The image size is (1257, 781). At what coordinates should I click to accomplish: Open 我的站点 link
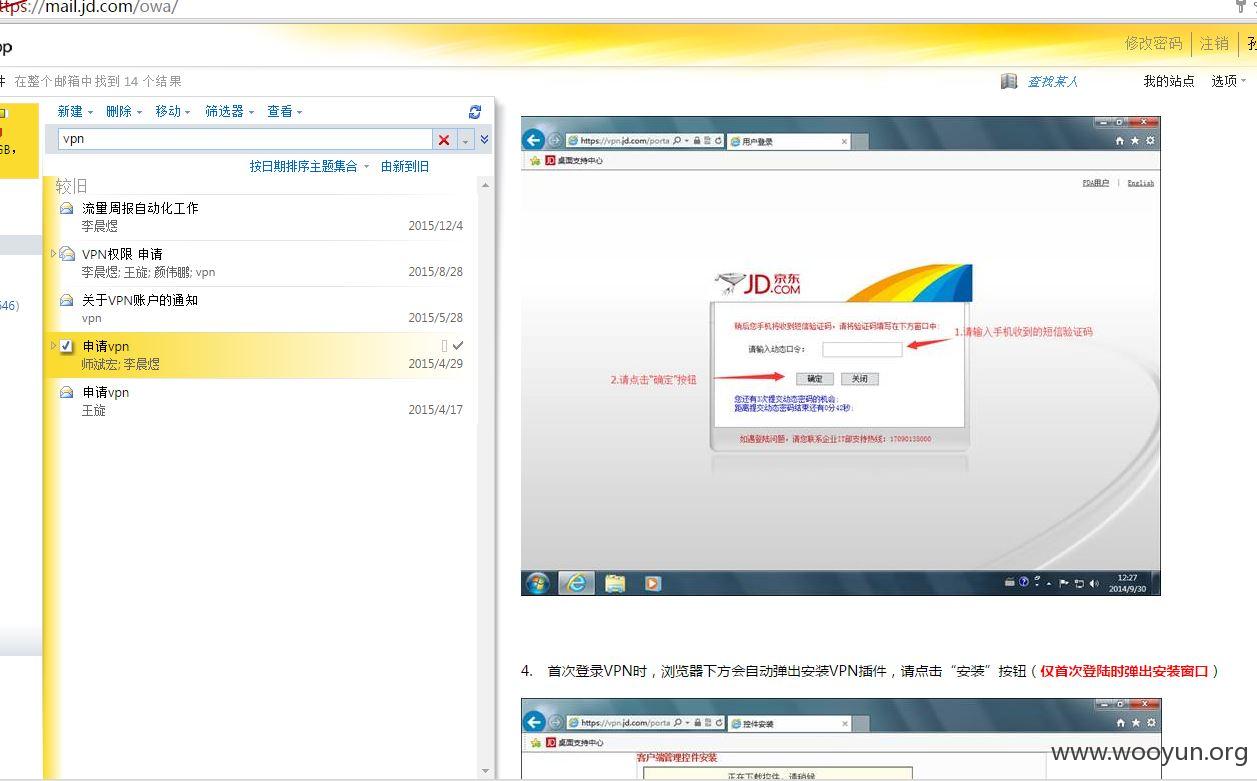1169,82
